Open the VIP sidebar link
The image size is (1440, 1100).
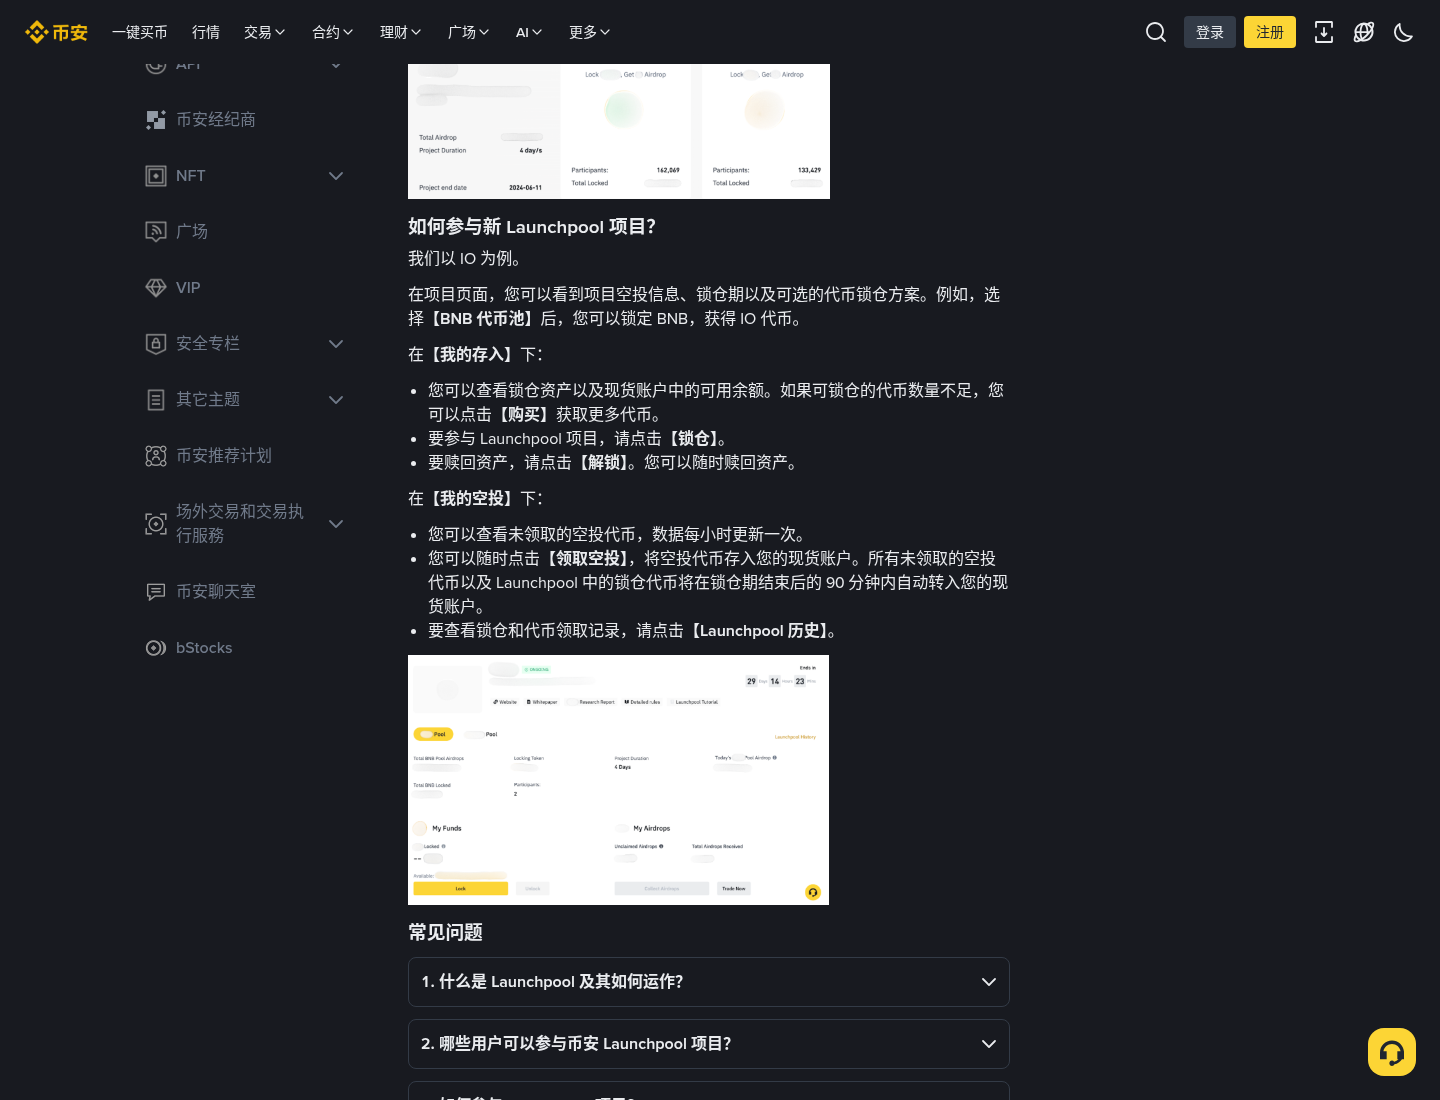pyautogui.click(x=188, y=288)
